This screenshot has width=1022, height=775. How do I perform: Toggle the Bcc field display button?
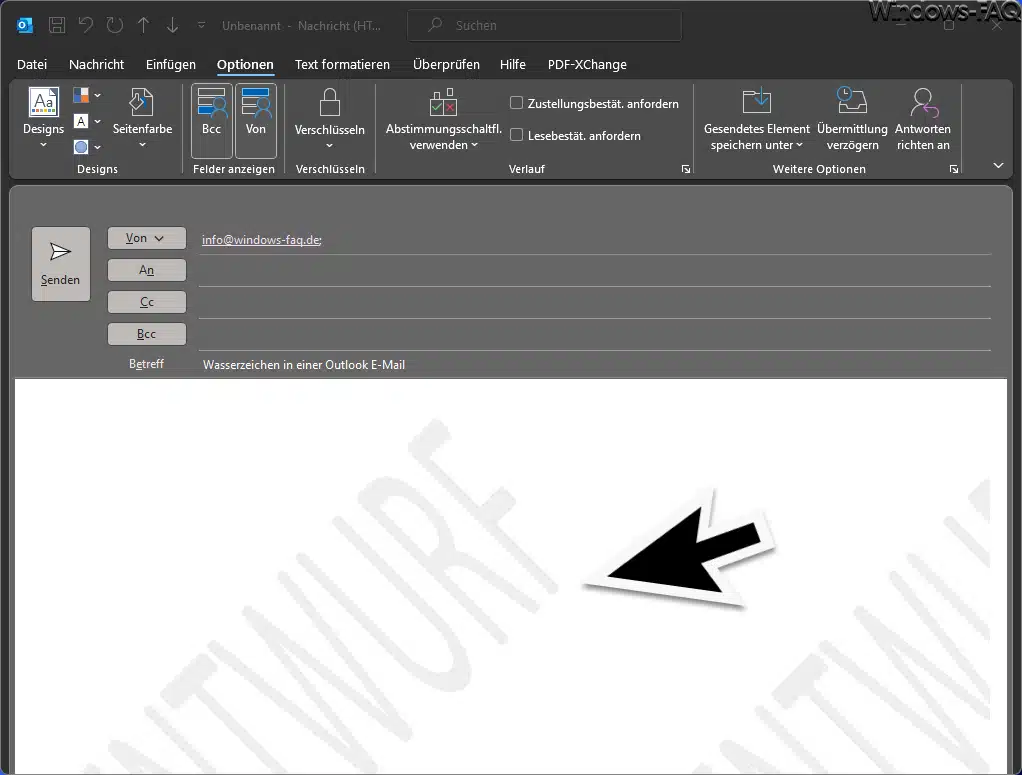click(211, 121)
